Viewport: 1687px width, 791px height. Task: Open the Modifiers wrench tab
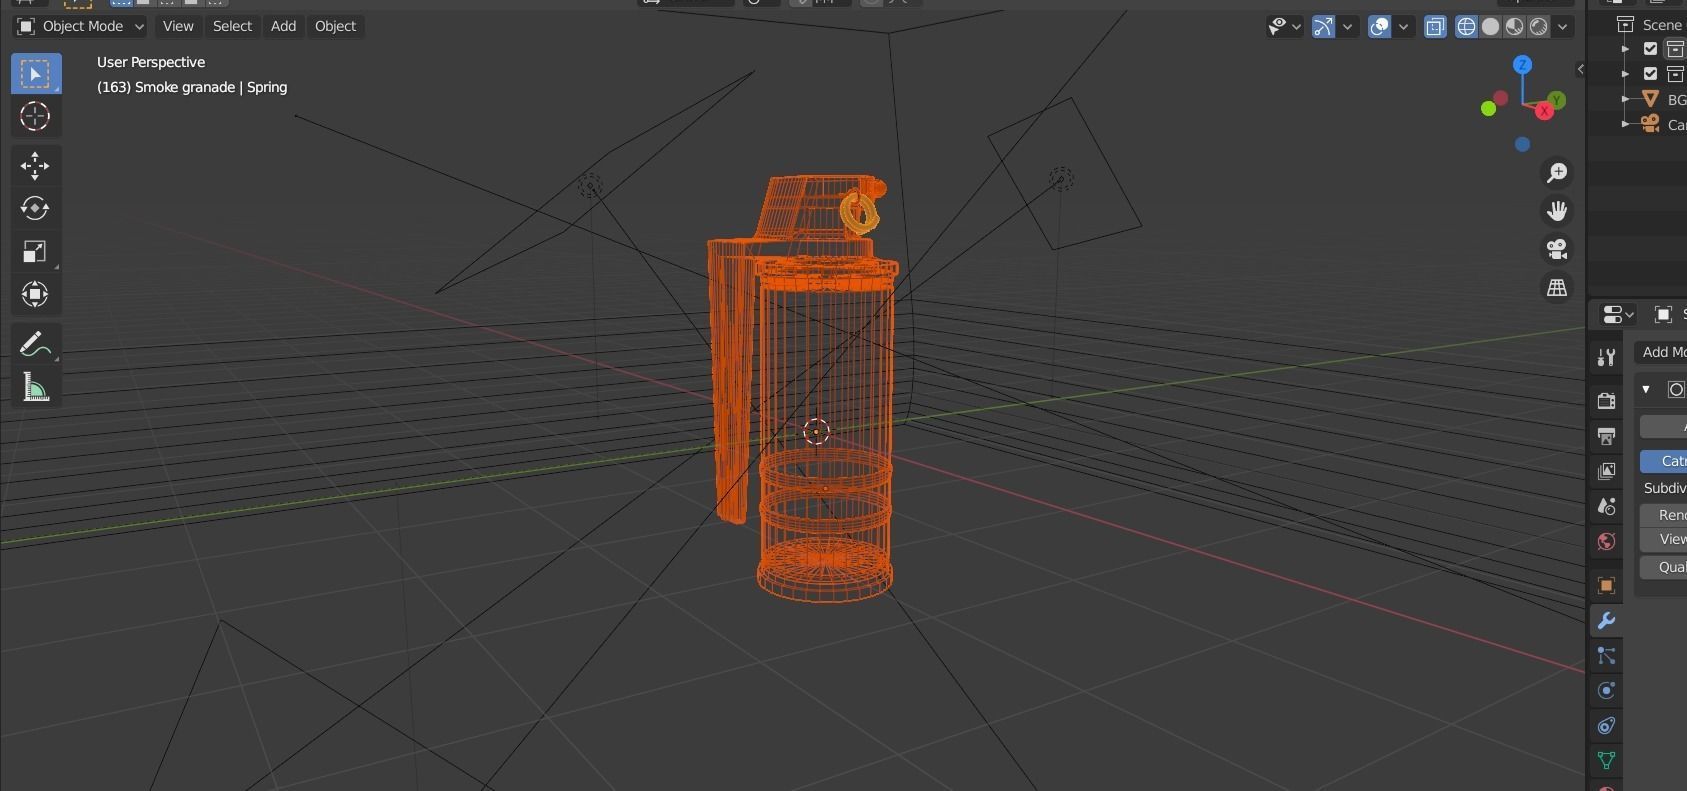[1606, 621]
